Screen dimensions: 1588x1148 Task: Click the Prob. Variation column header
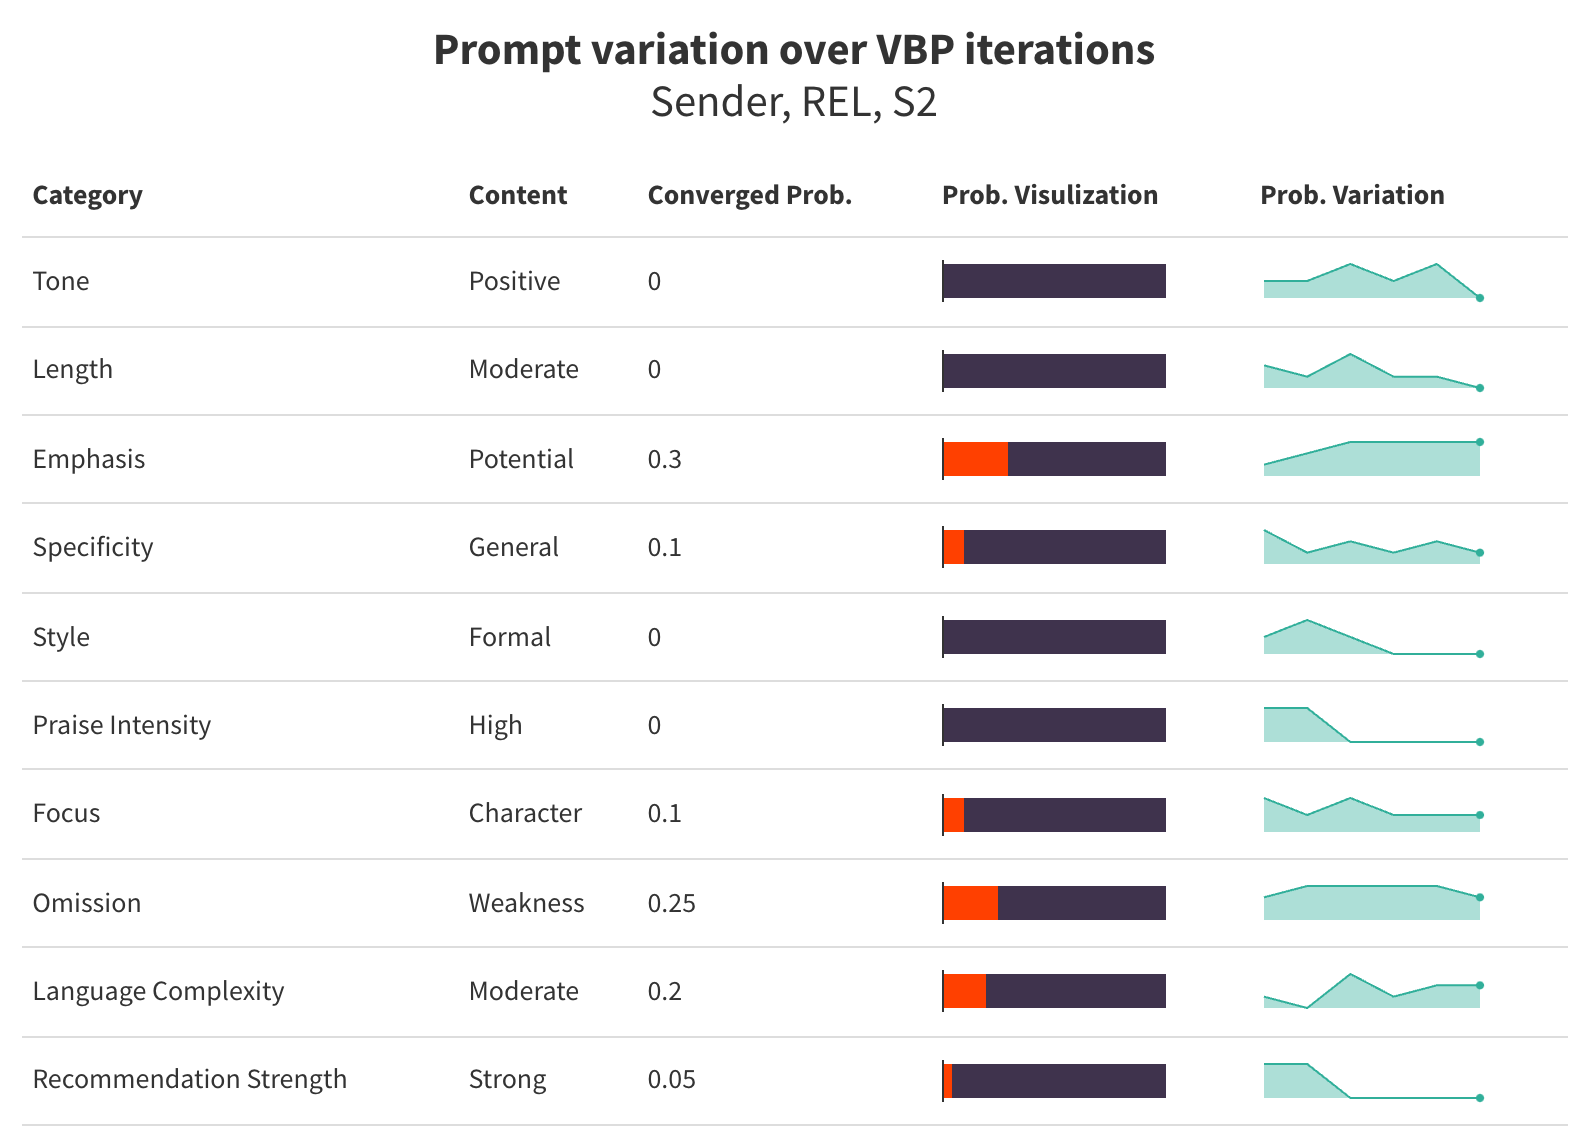pos(1351,195)
